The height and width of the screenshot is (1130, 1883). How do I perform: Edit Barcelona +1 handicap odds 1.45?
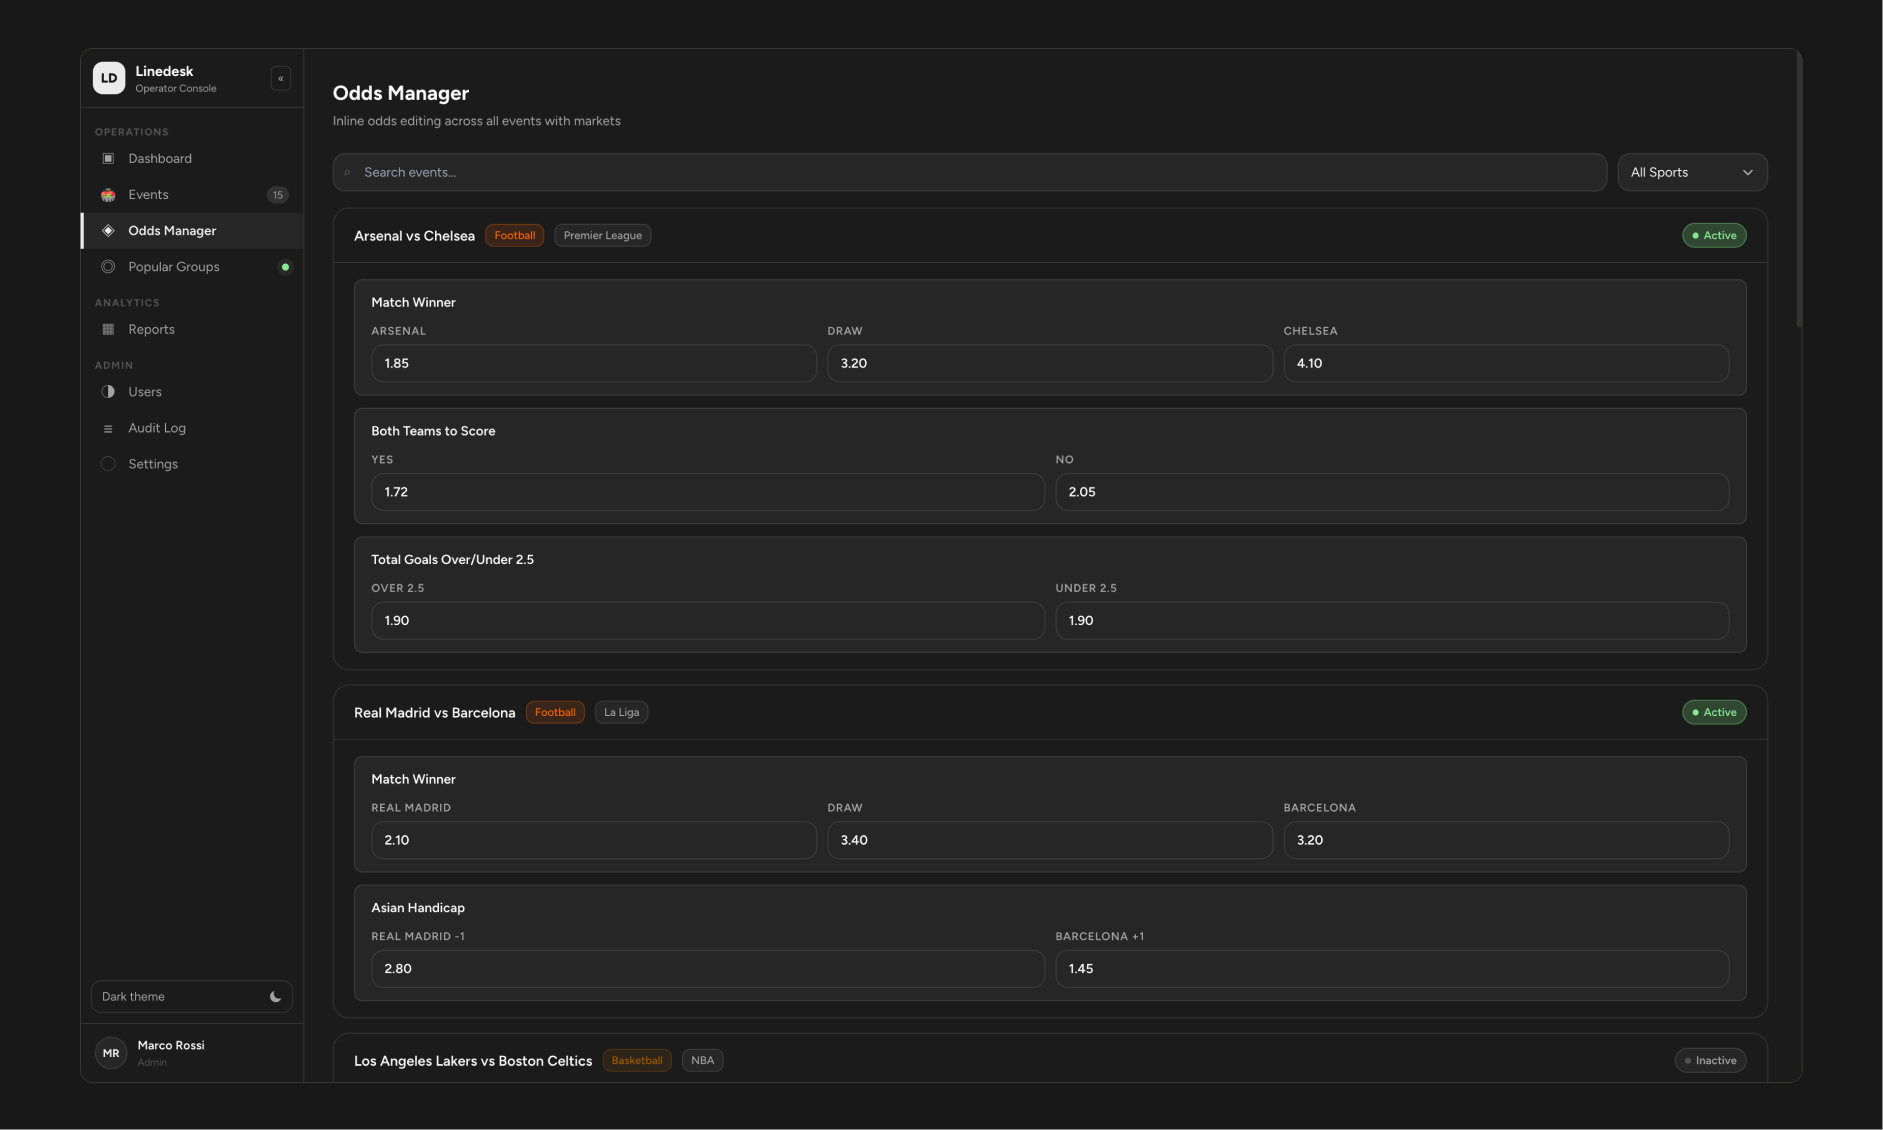point(1392,969)
